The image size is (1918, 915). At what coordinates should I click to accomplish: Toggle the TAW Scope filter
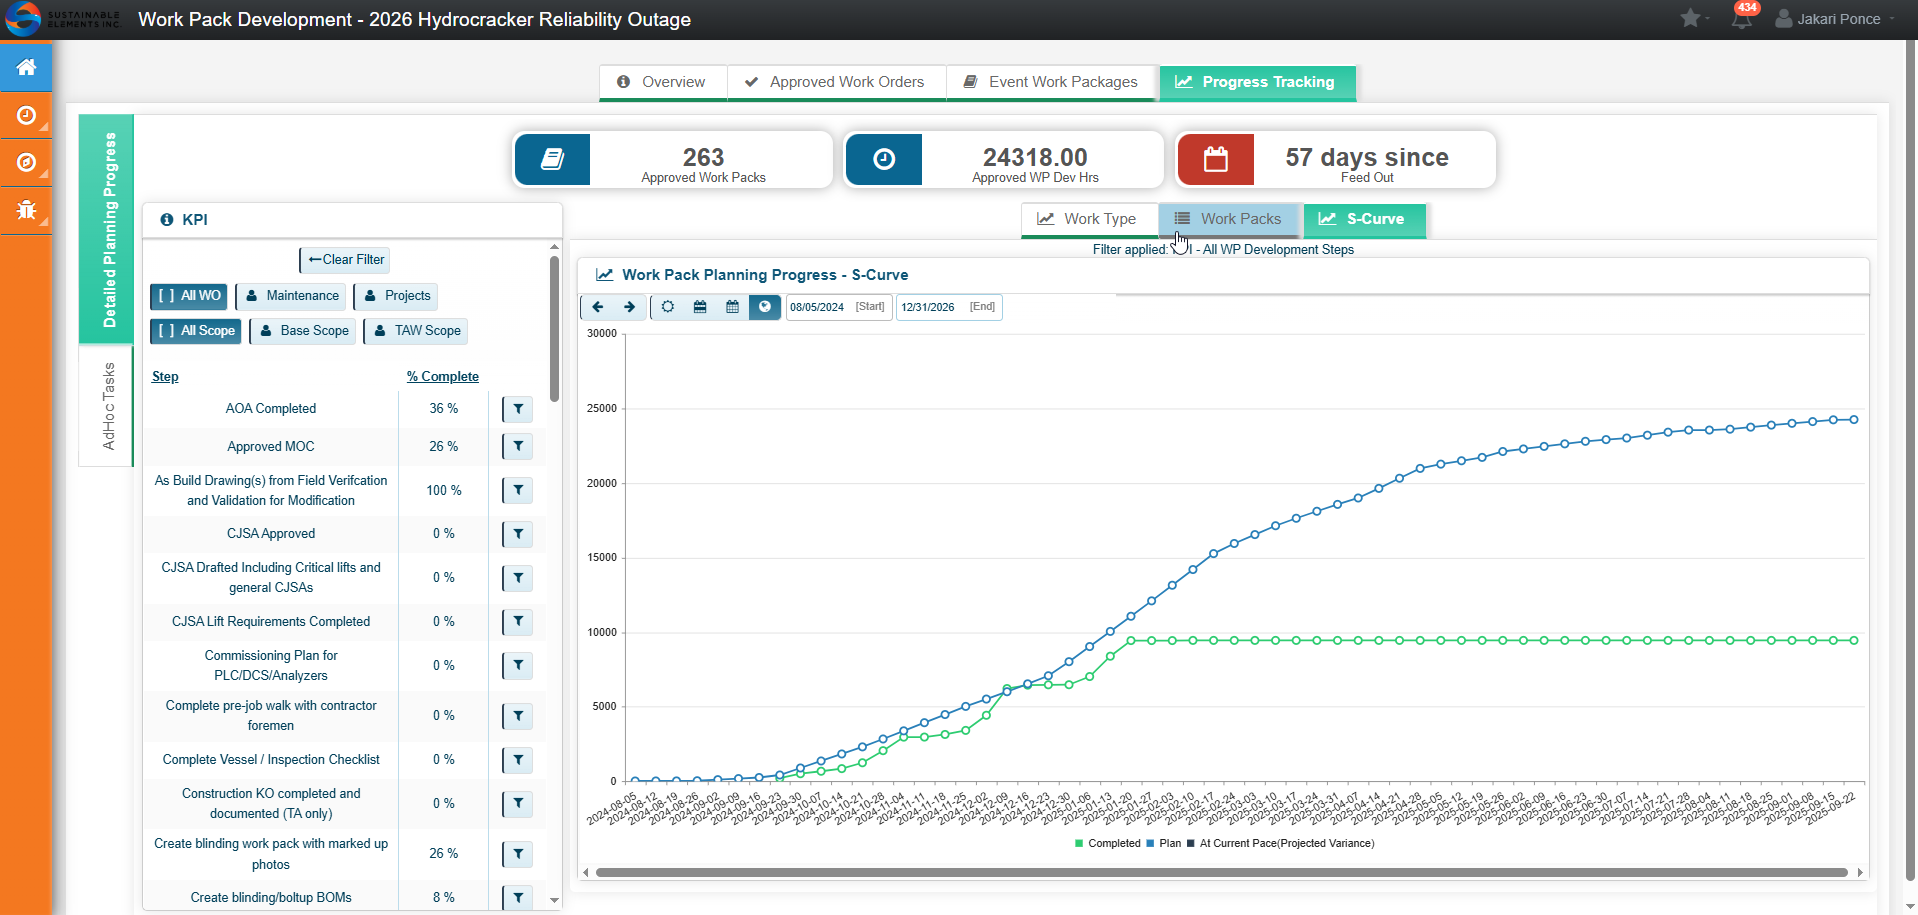pos(416,331)
